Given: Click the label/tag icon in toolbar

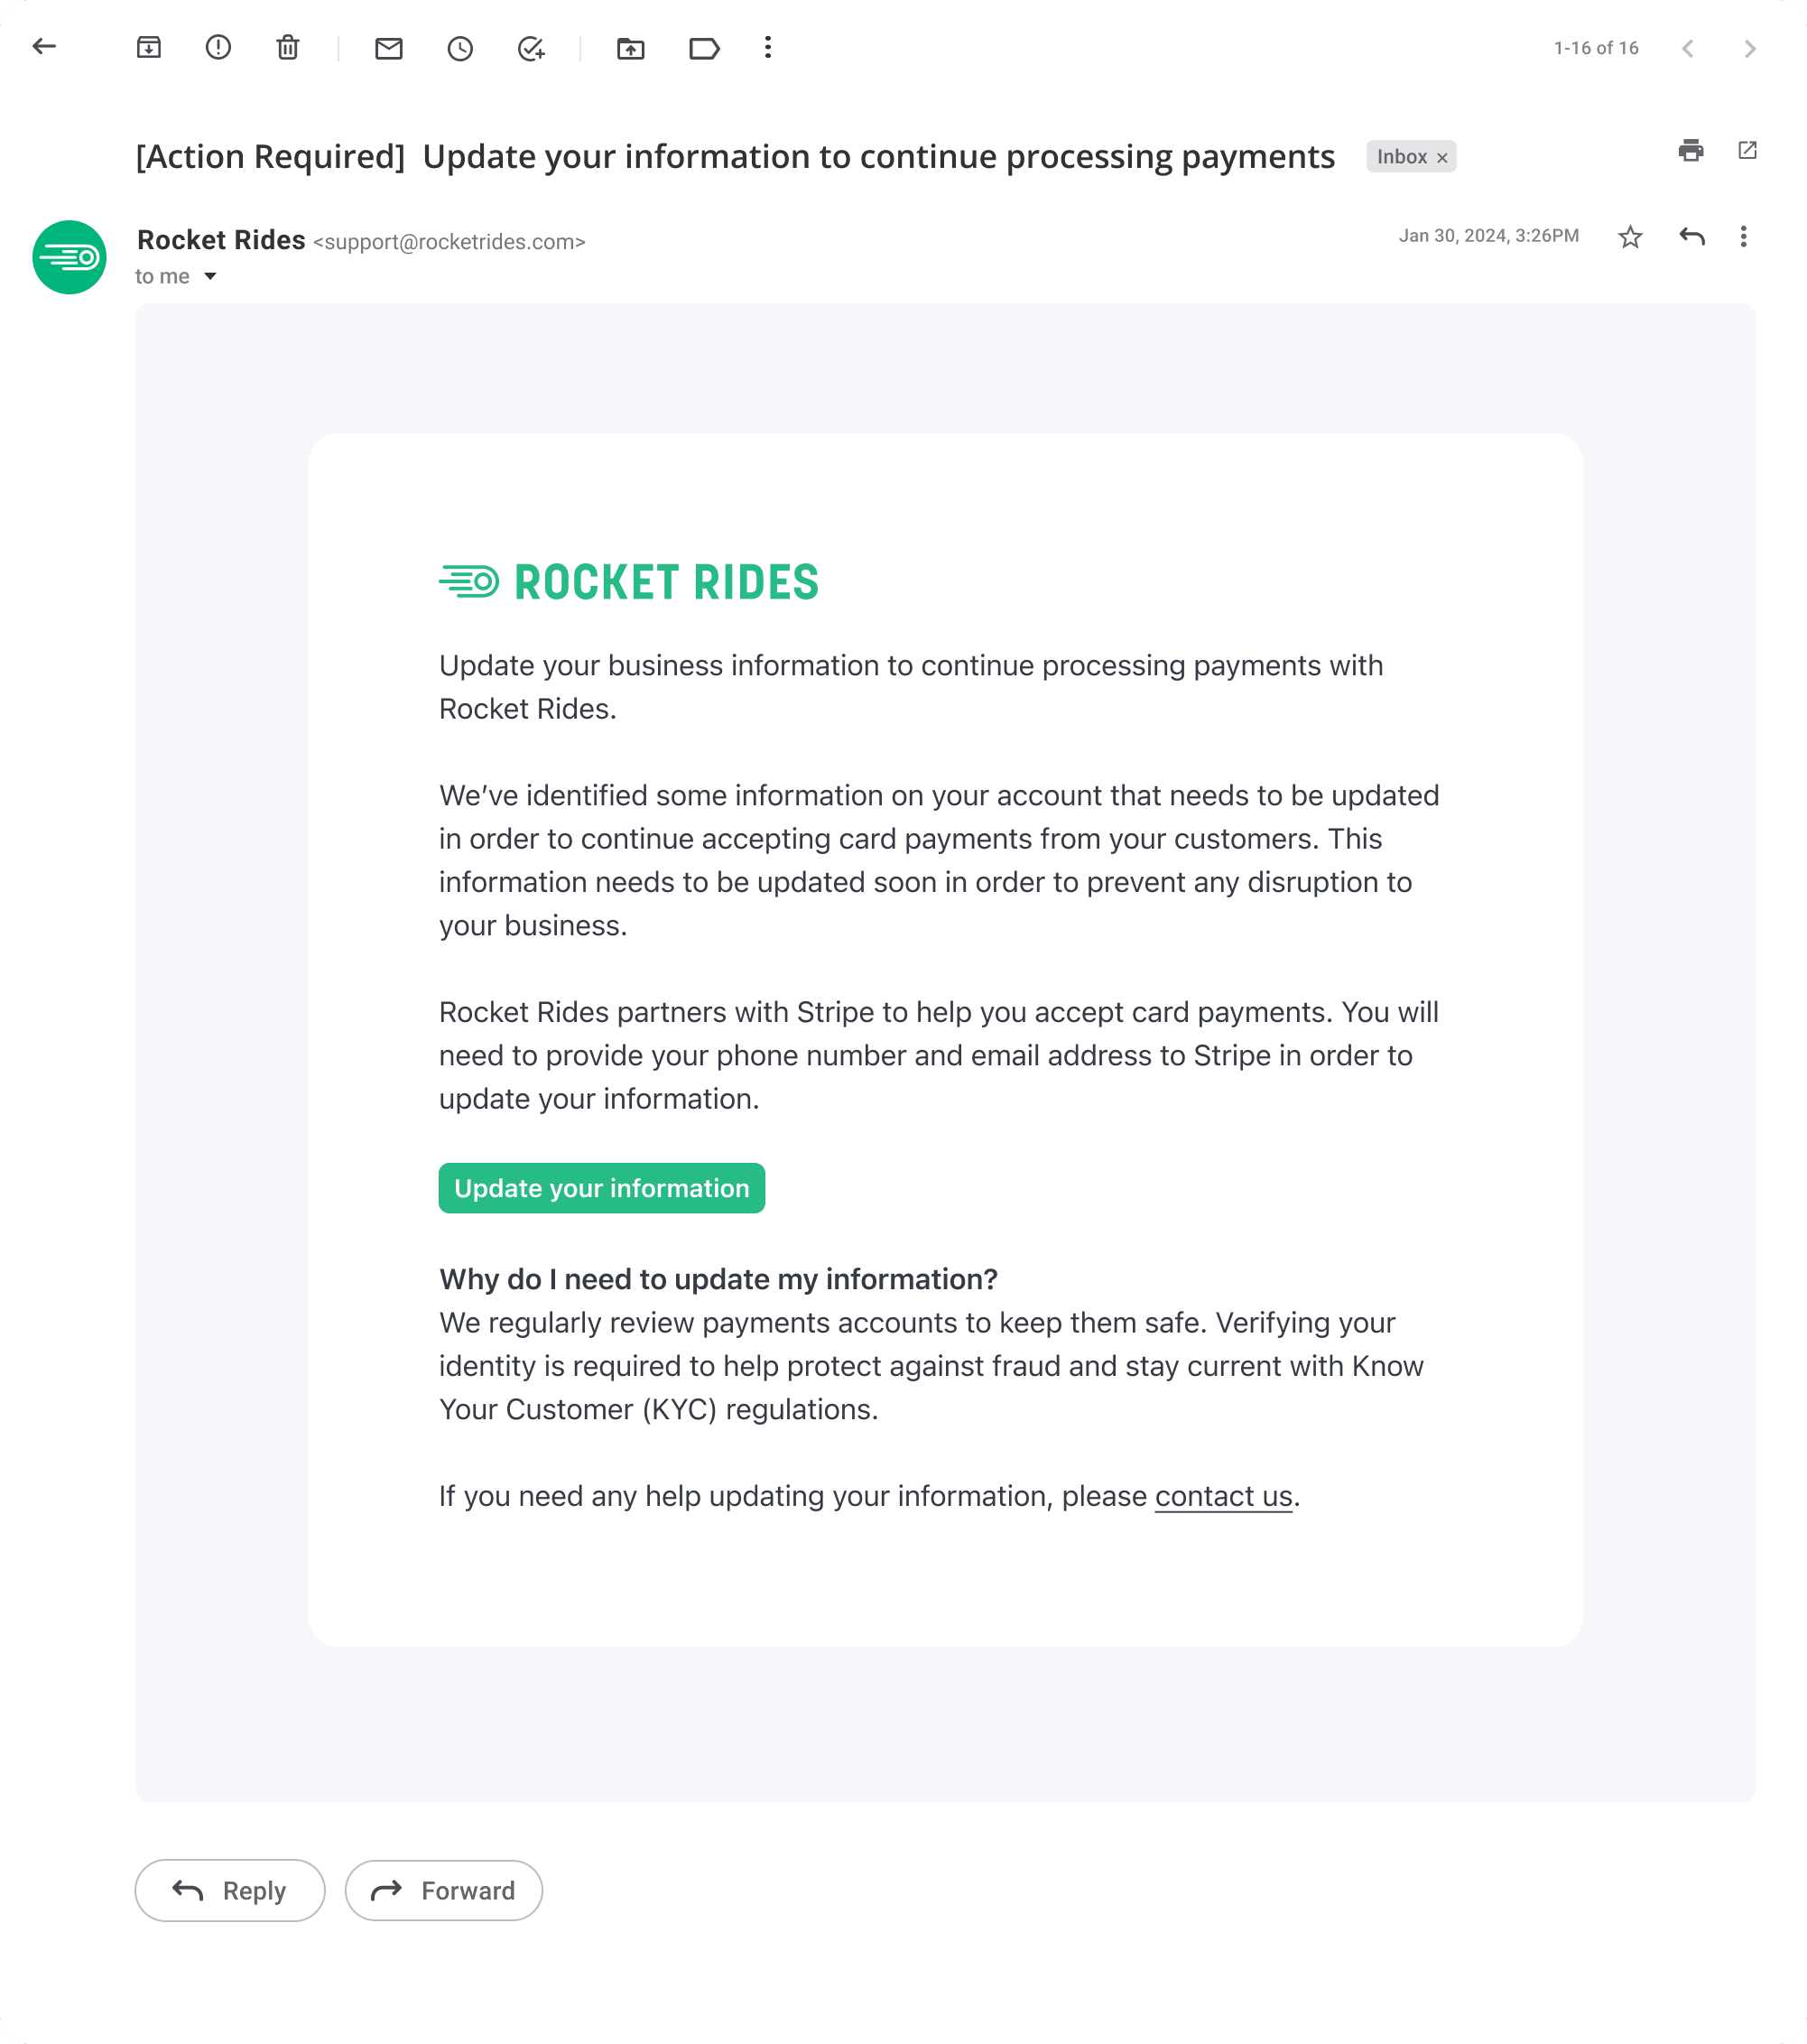Looking at the screenshot, I should (705, 47).
